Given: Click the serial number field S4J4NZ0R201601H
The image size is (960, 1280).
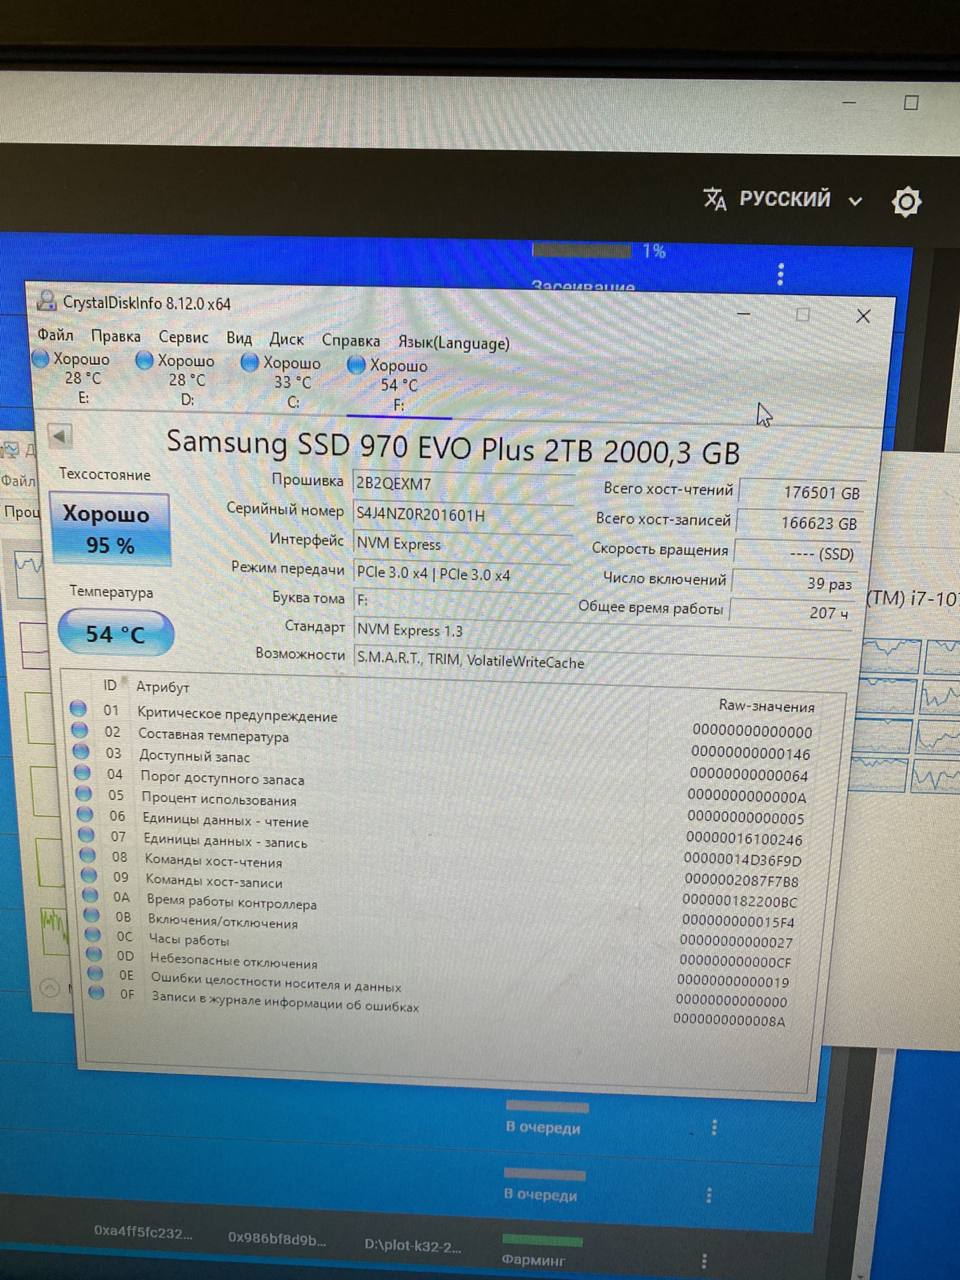Looking at the screenshot, I should click(x=462, y=515).
